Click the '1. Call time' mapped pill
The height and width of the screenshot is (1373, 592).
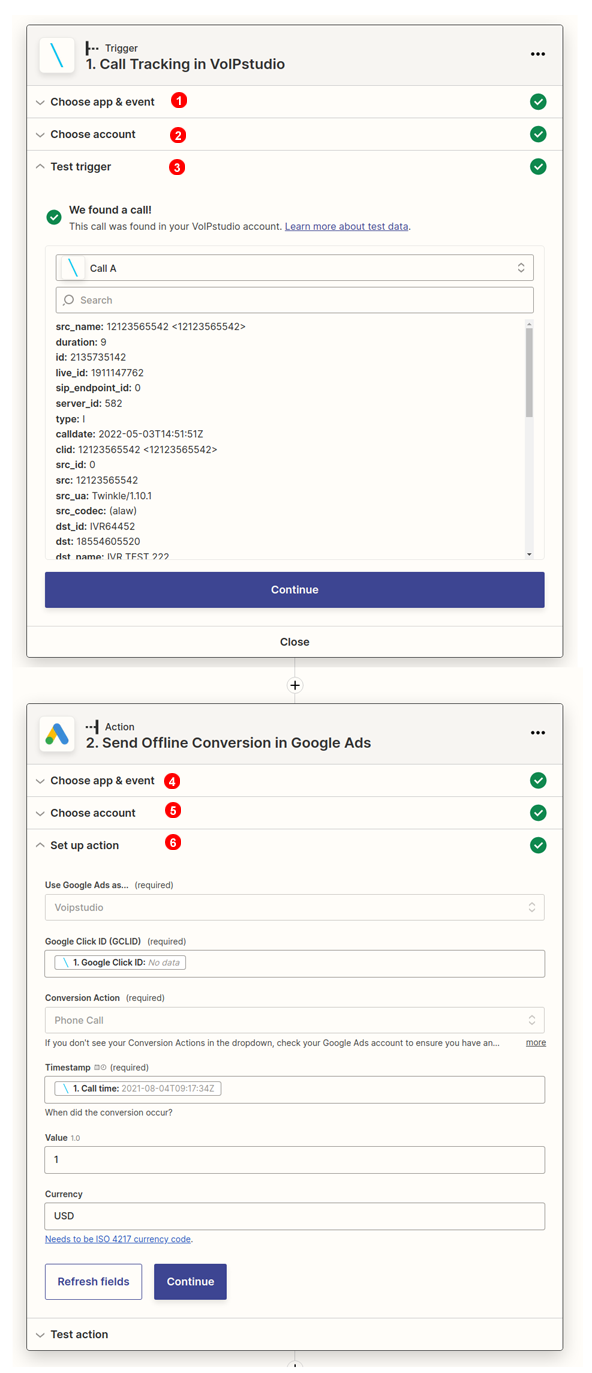tap(138, 1089)
